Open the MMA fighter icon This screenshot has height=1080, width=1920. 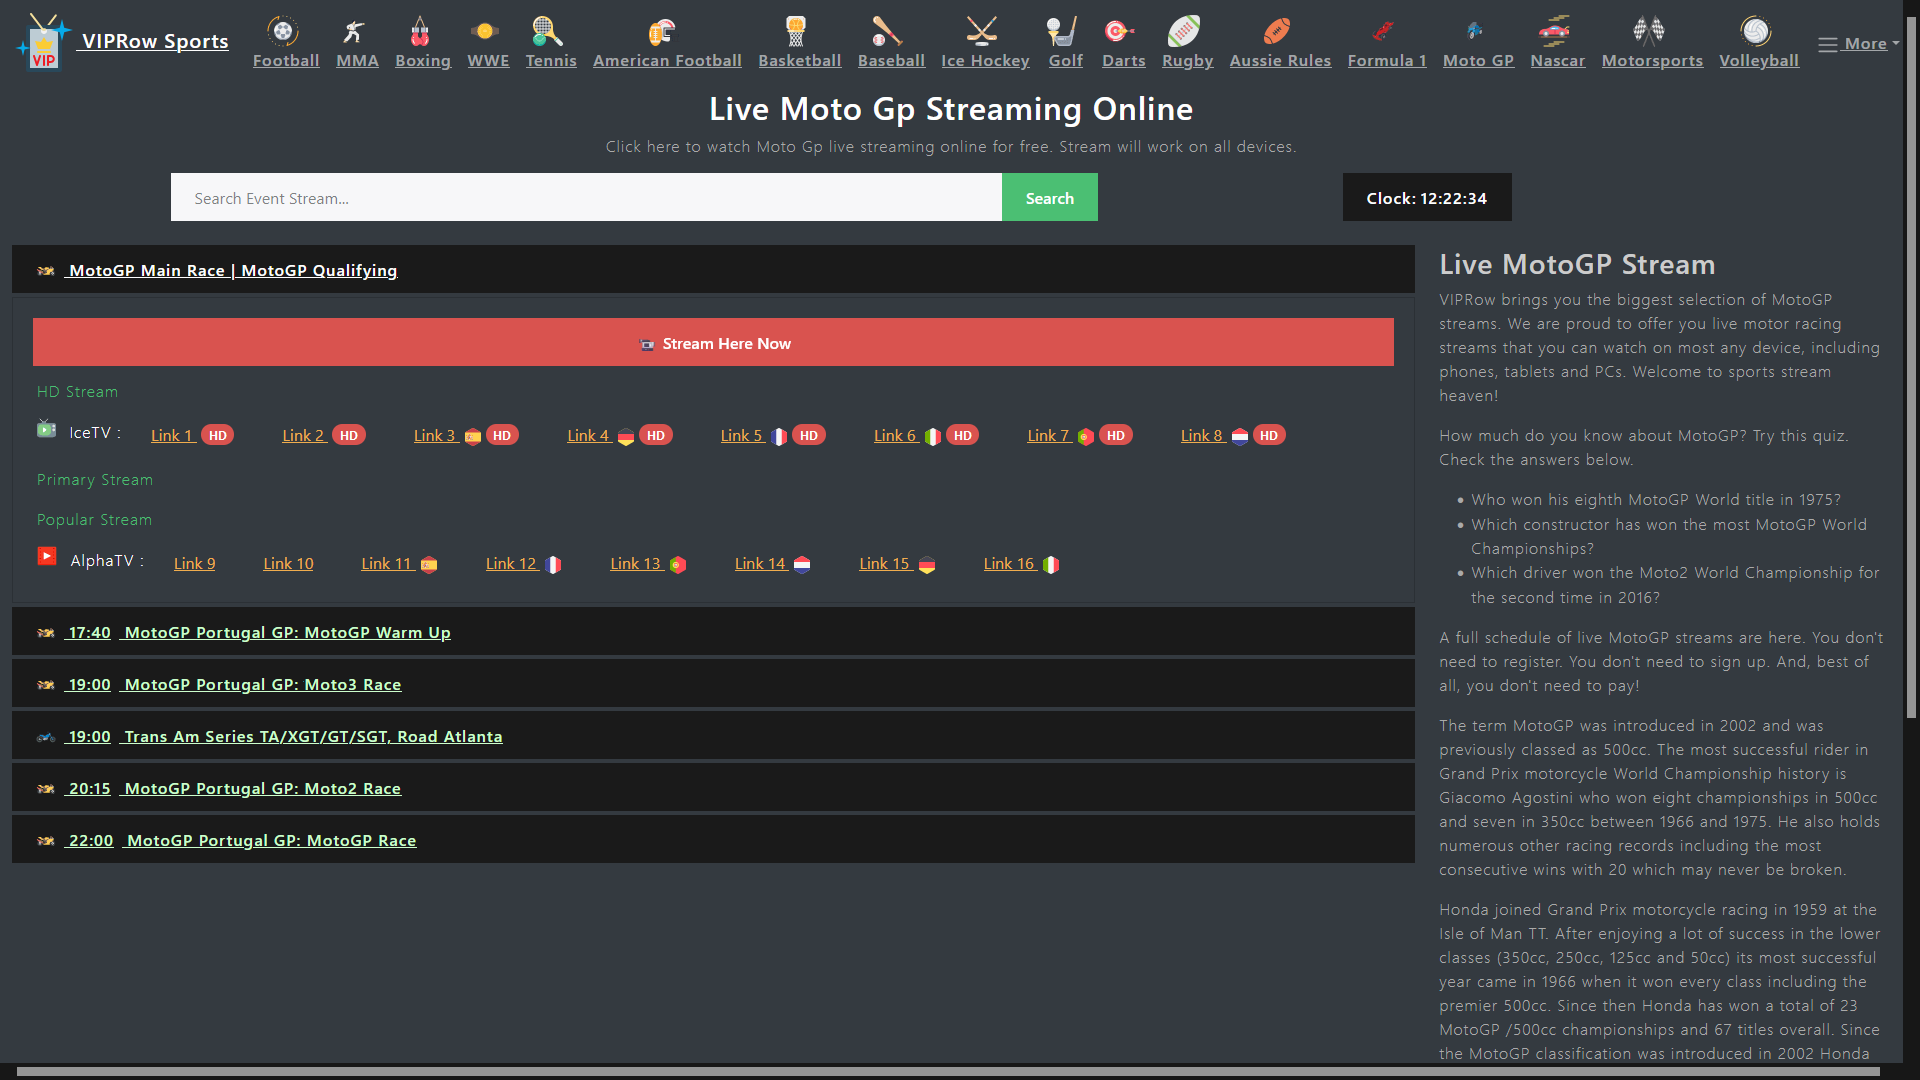[354, 31]
